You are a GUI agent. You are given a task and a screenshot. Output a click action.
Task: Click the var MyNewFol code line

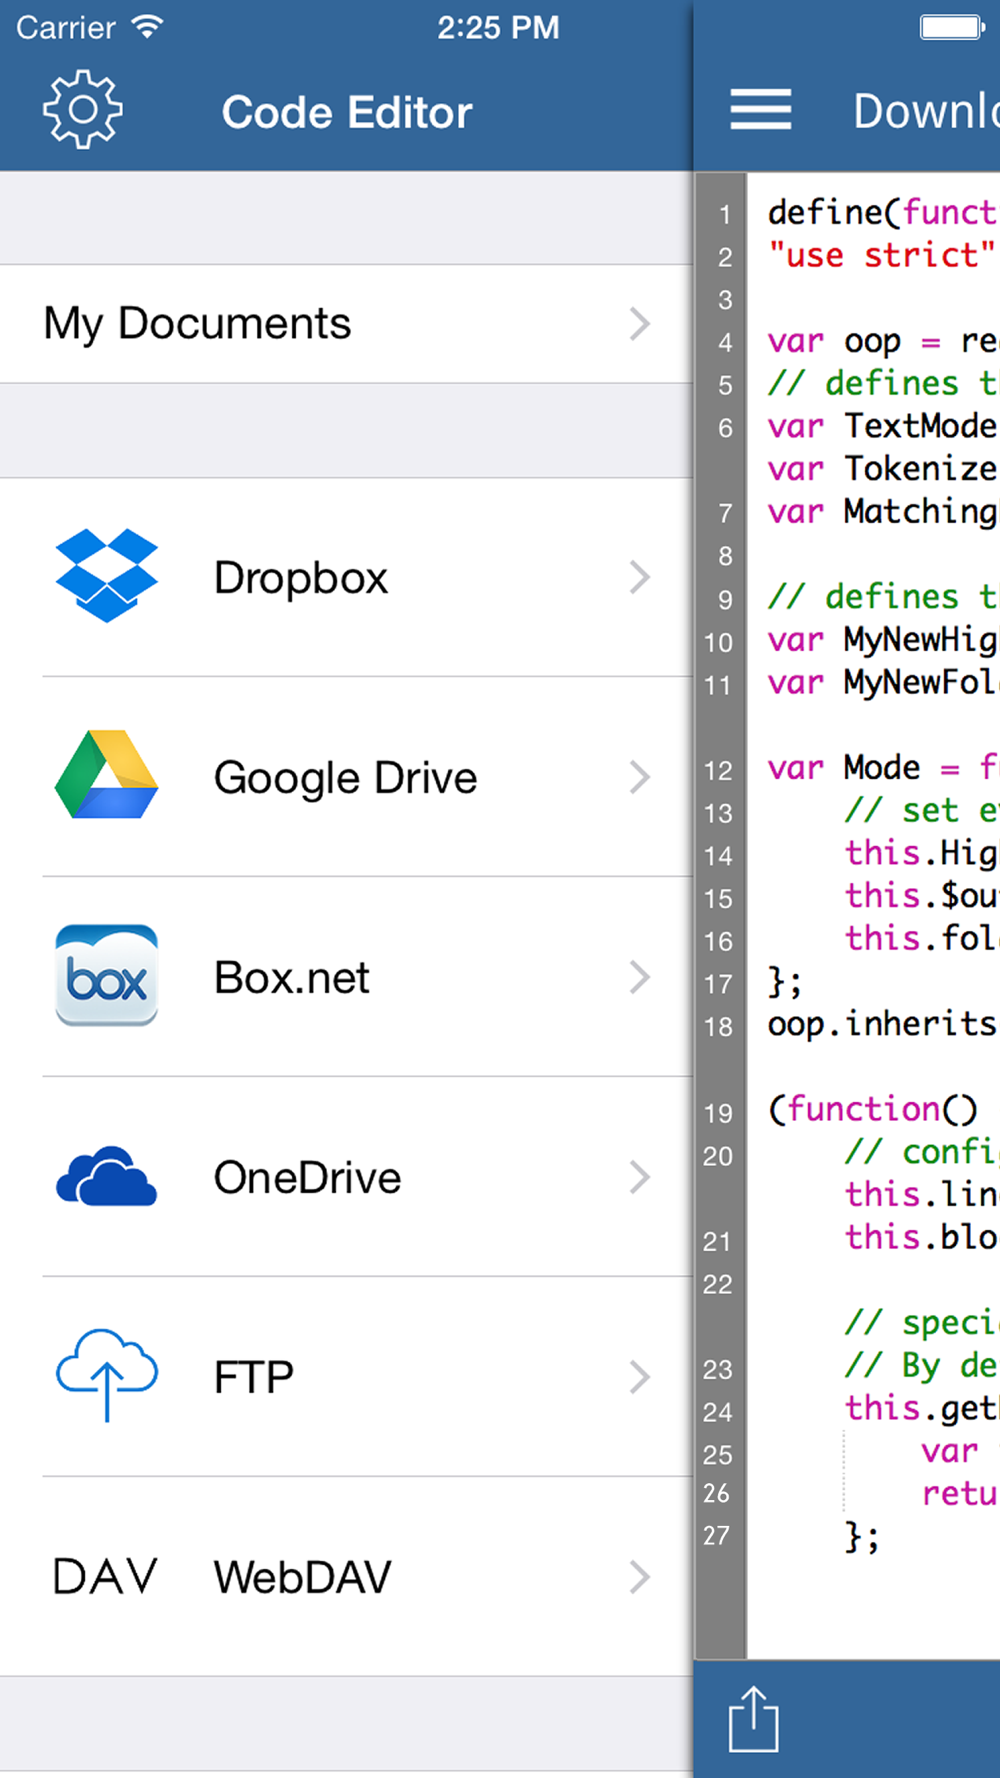[883, 682]
